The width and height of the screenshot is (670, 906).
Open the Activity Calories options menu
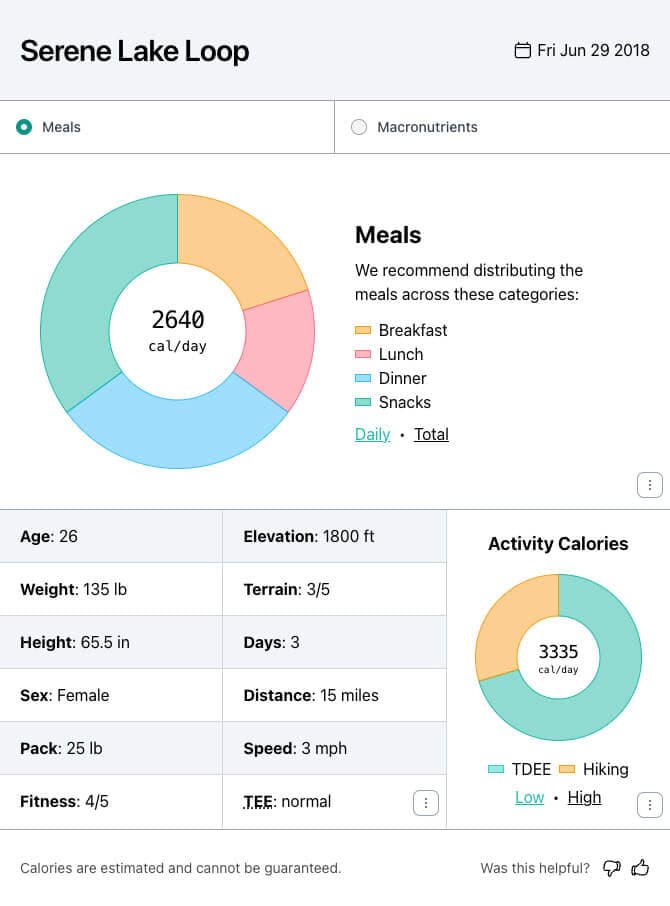[x=650, y=804]
